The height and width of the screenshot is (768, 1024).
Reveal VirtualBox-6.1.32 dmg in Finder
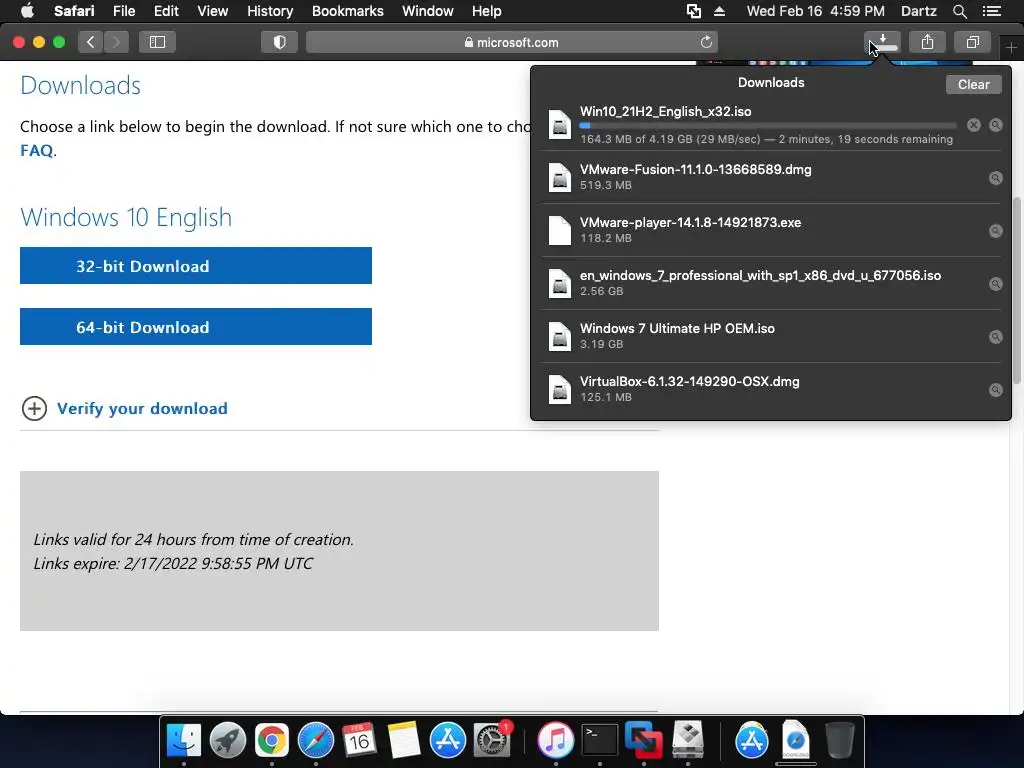coord(995,390)
